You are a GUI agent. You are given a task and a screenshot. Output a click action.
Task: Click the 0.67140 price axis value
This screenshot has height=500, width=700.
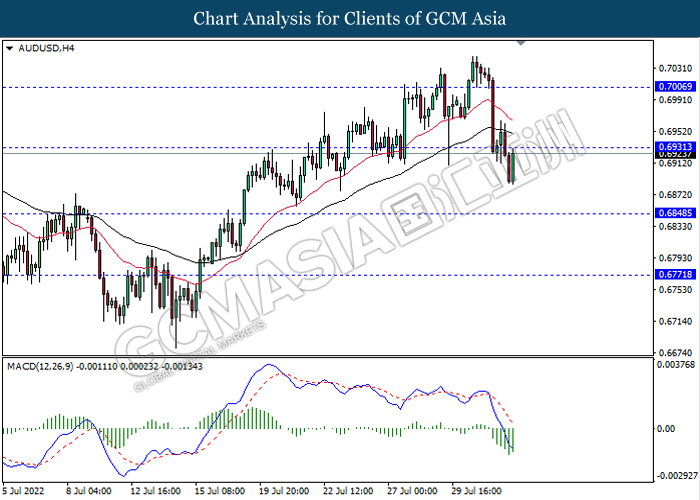675,321
